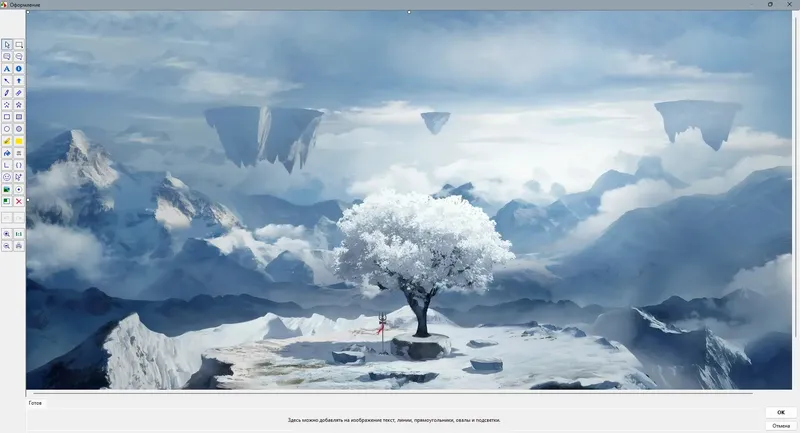This screenshot has height=433, width=800.
Task: Print the image via printer icon
Action: 19,246
